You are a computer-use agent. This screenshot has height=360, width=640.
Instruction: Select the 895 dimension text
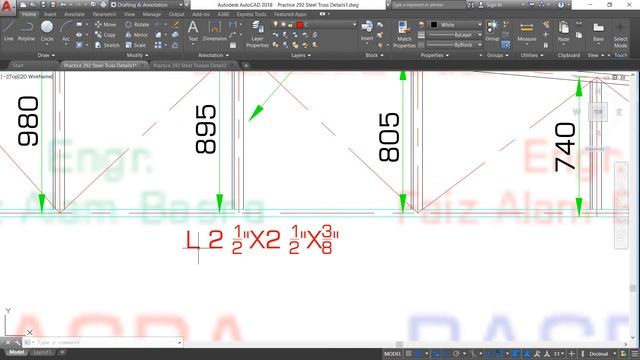tap(206, 129)
